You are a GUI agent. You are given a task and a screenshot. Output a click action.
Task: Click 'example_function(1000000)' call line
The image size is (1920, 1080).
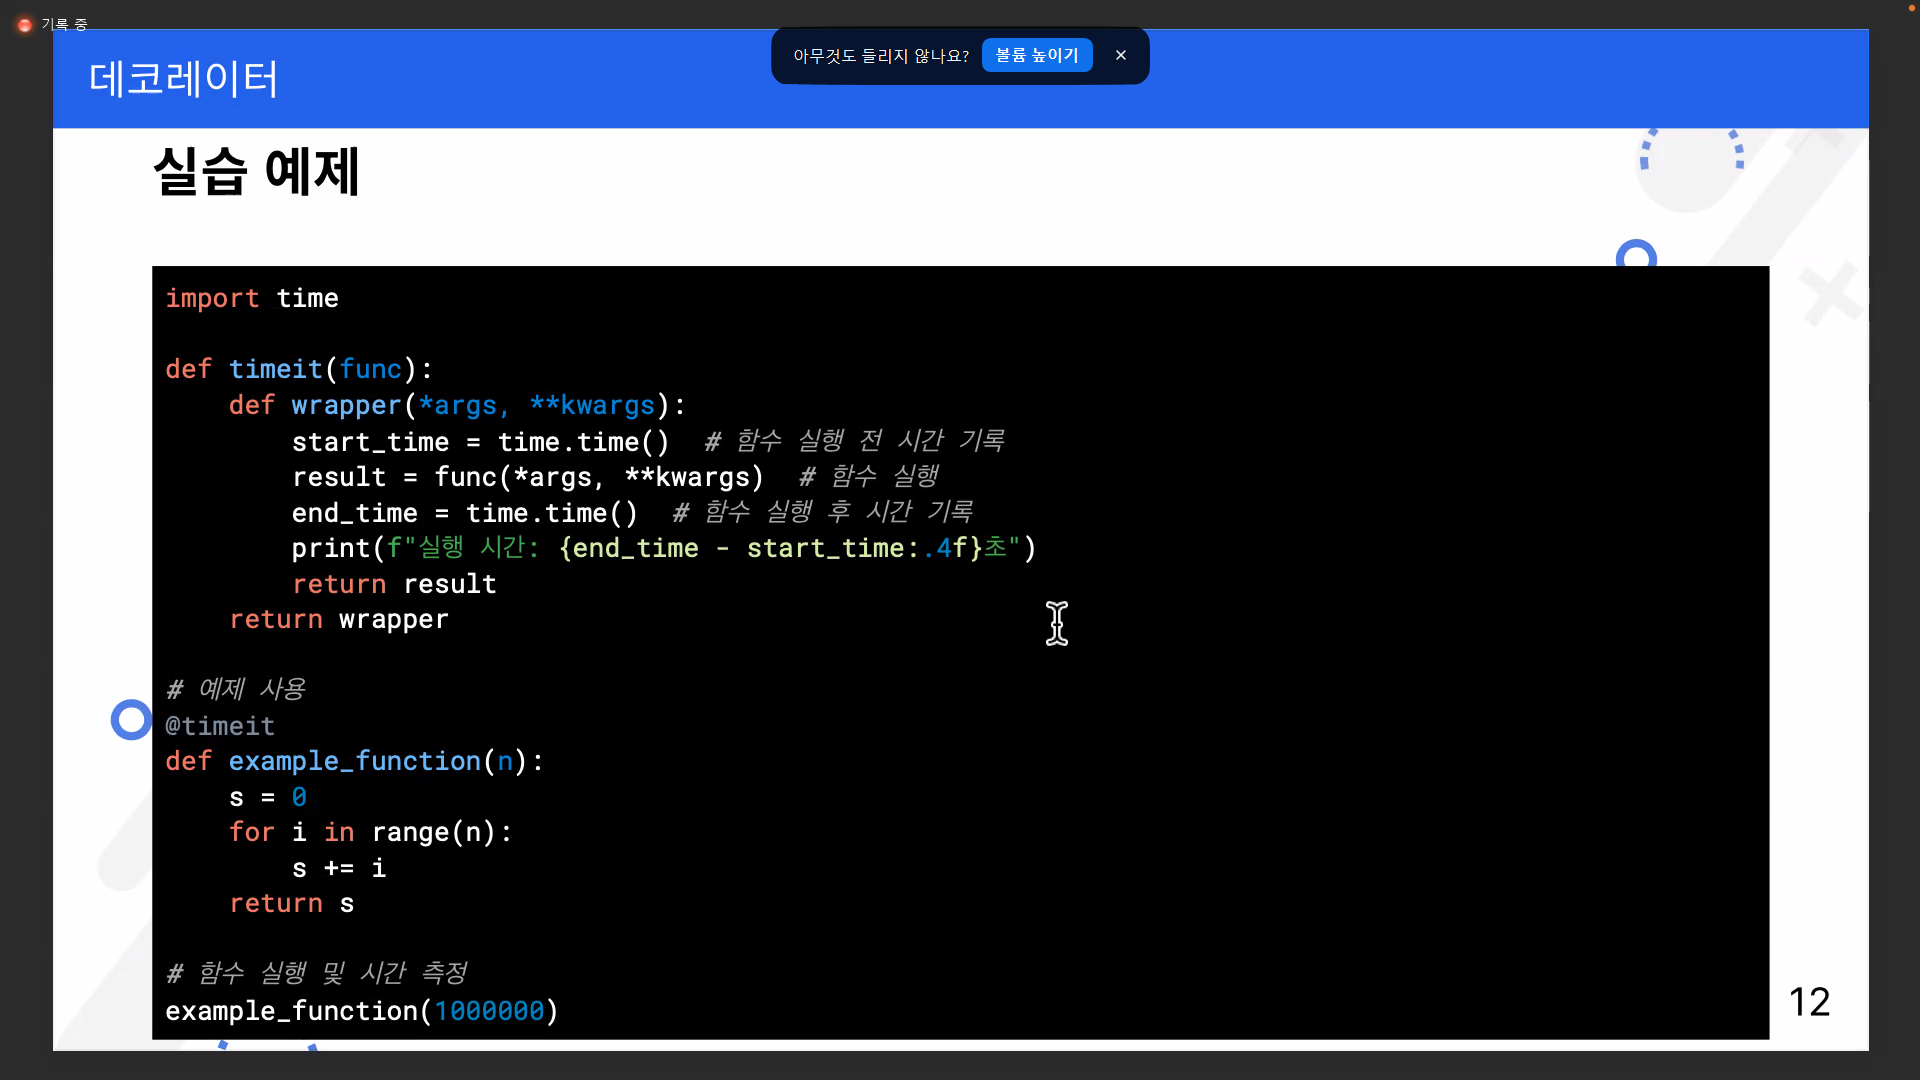coord(361,1011)
